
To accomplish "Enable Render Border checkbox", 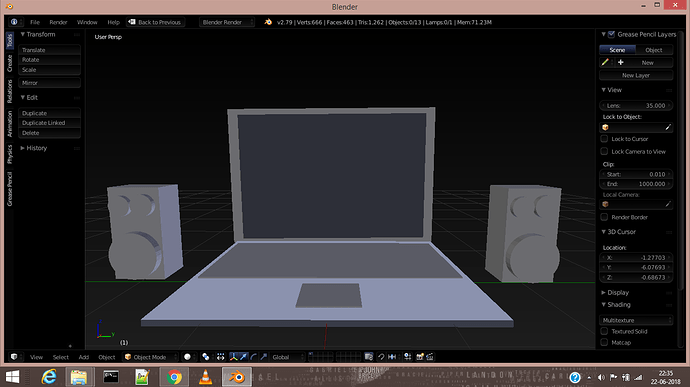I will point(605,217).
